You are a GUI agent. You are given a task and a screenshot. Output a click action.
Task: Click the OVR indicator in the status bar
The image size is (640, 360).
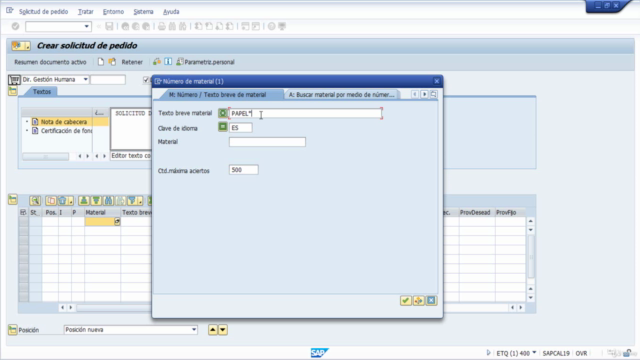click(x=581, y=353)
